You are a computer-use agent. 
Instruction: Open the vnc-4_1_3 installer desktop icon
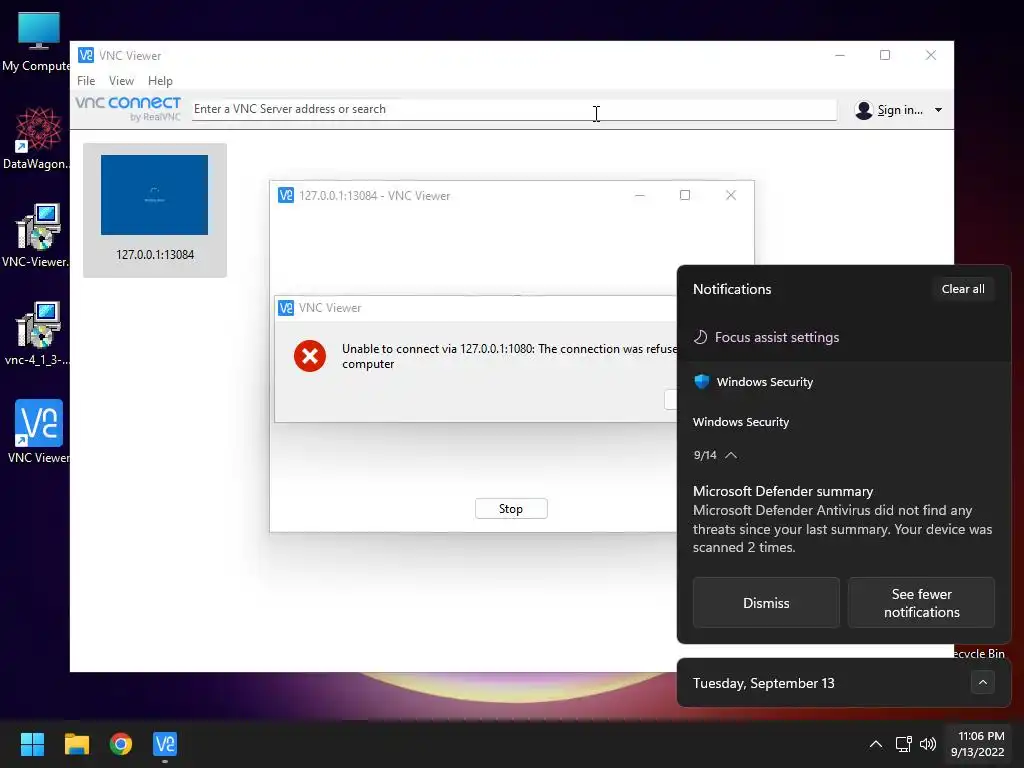37,334
